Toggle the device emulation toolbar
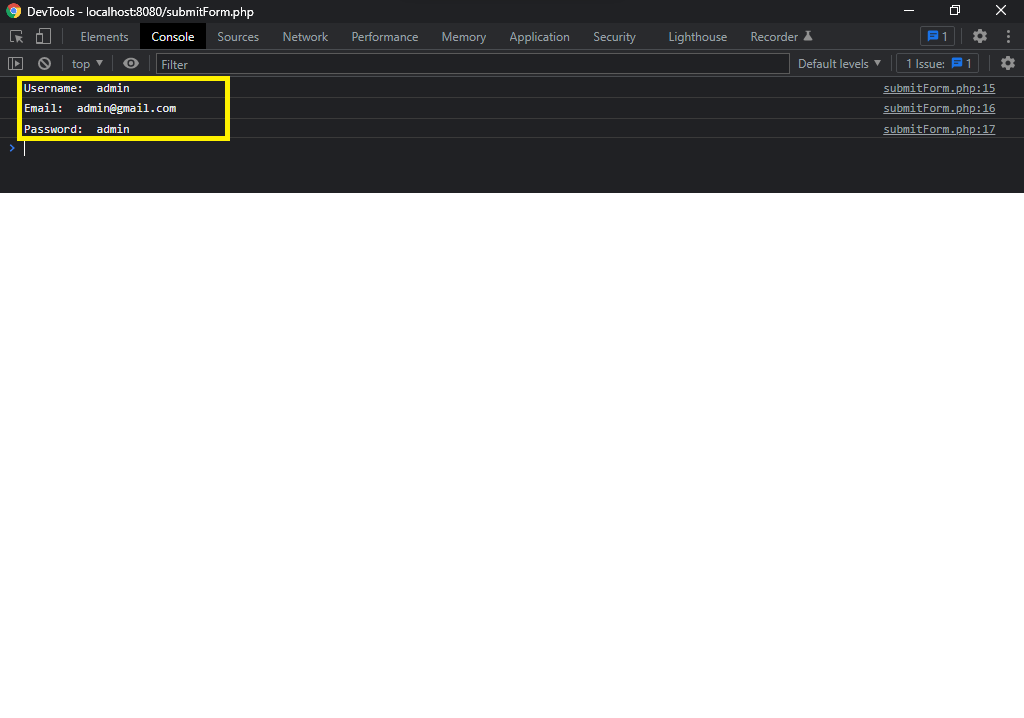The width and height of the screenshot is (1024, 718). tap(41, 36)
